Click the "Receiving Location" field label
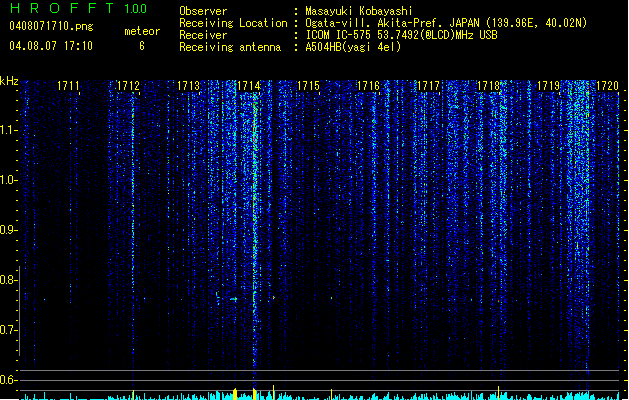Viewport: 629px width, 400px height. [233, 23]
